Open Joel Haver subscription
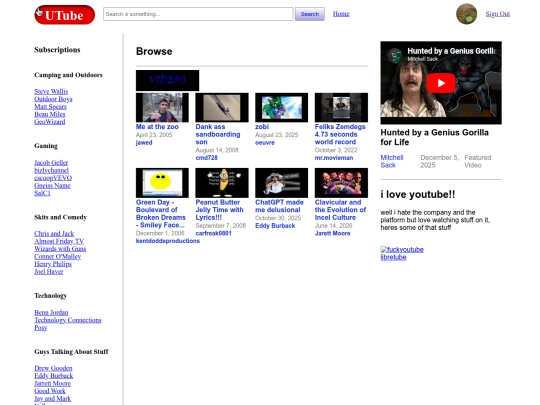540x405 pixels. point(49,272)
